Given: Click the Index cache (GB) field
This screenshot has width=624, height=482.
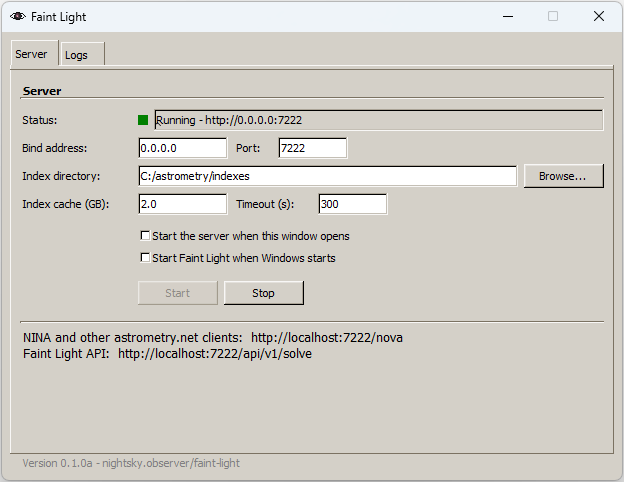Looking at the screenshot, I should (x=183, y=204).
